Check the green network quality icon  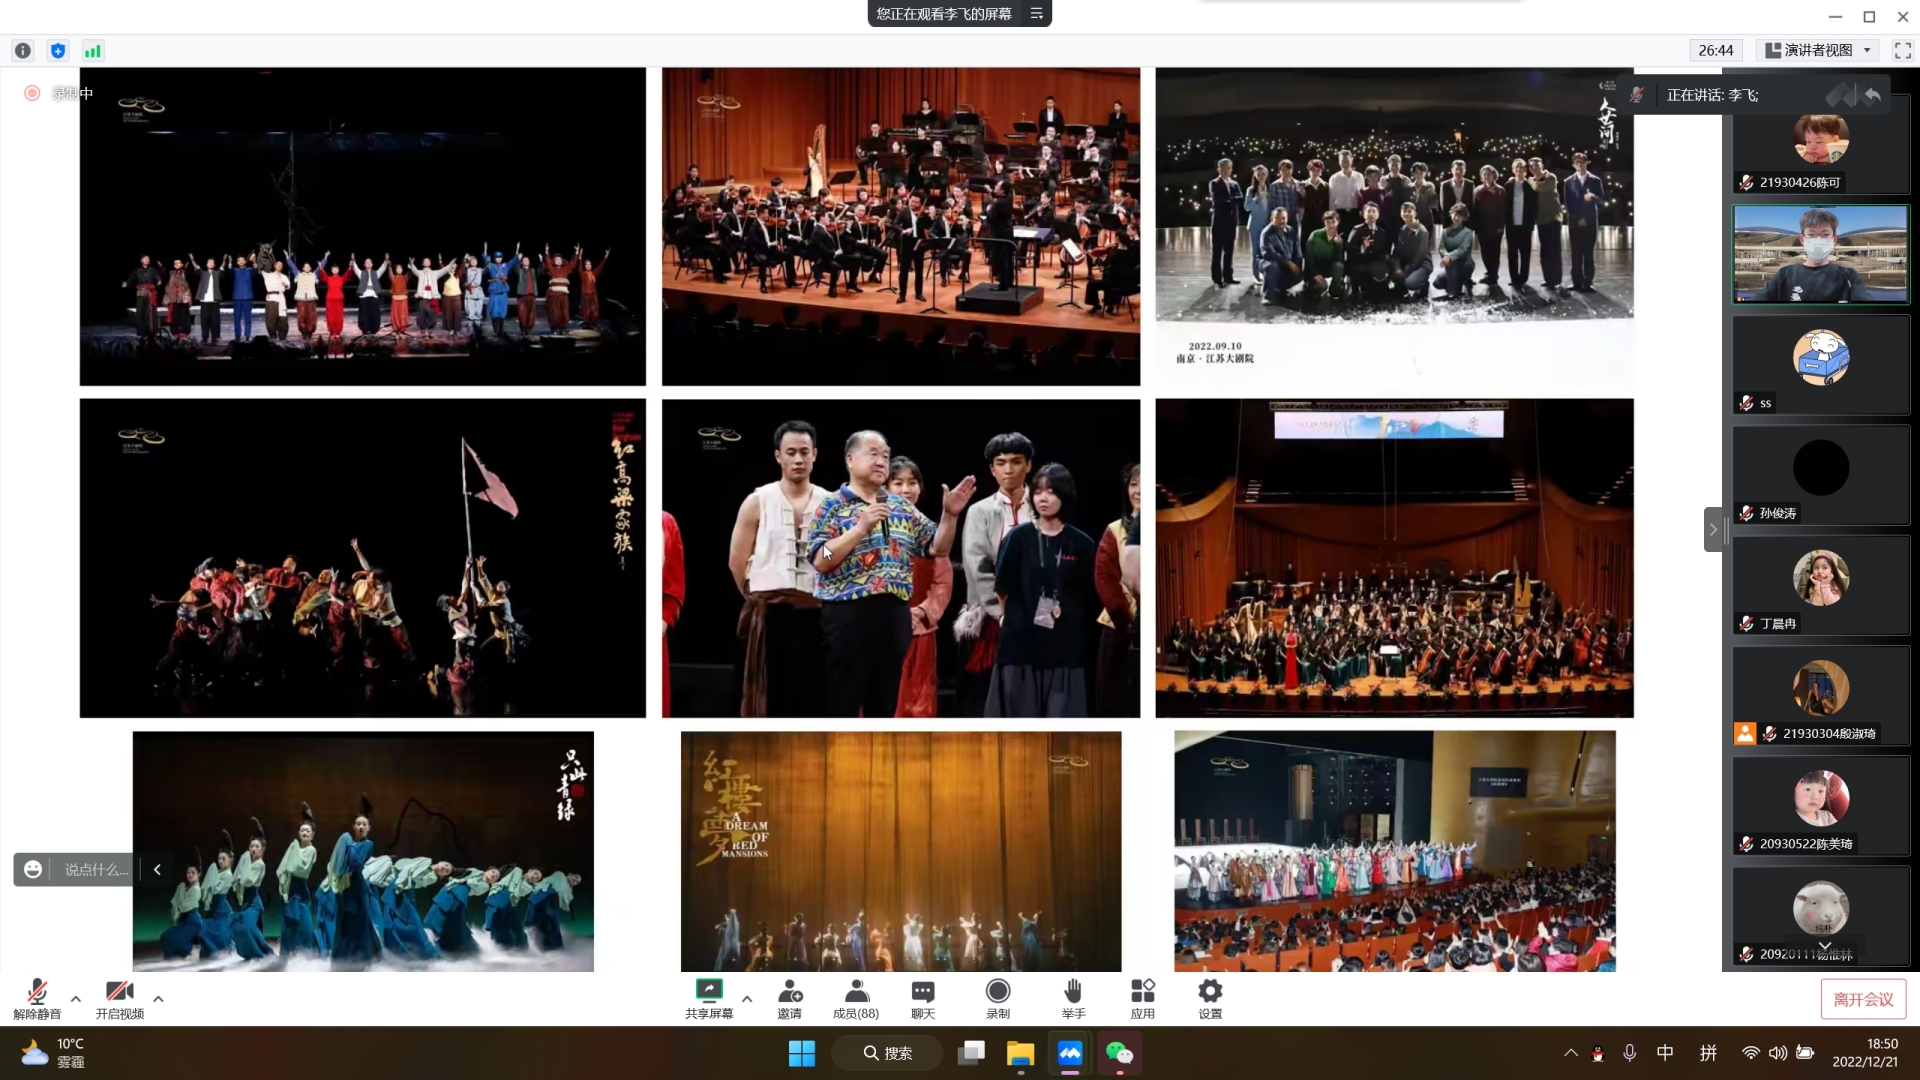click(x=93, y=51)
